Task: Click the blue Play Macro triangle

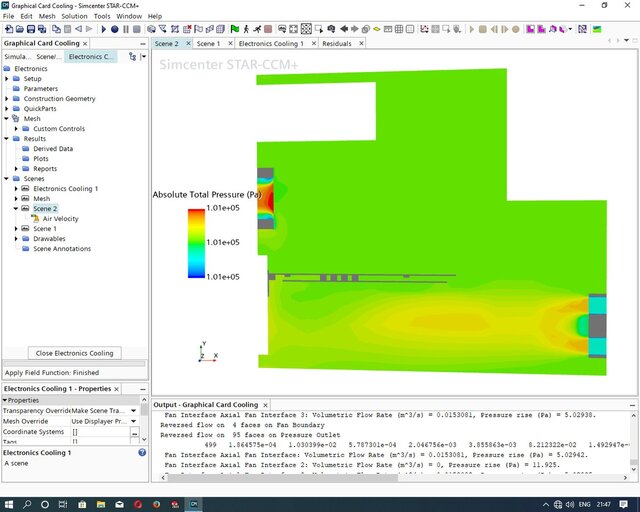Action: pyautogui.click(x=103, y=29)
